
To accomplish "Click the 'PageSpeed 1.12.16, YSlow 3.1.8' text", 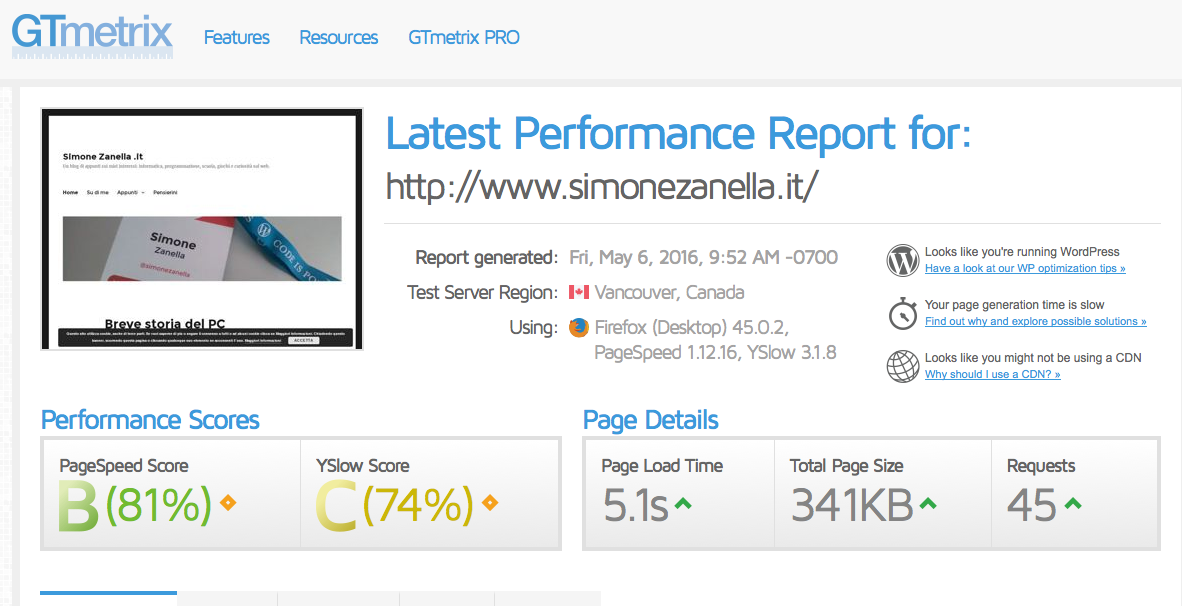I will (715, 353).
